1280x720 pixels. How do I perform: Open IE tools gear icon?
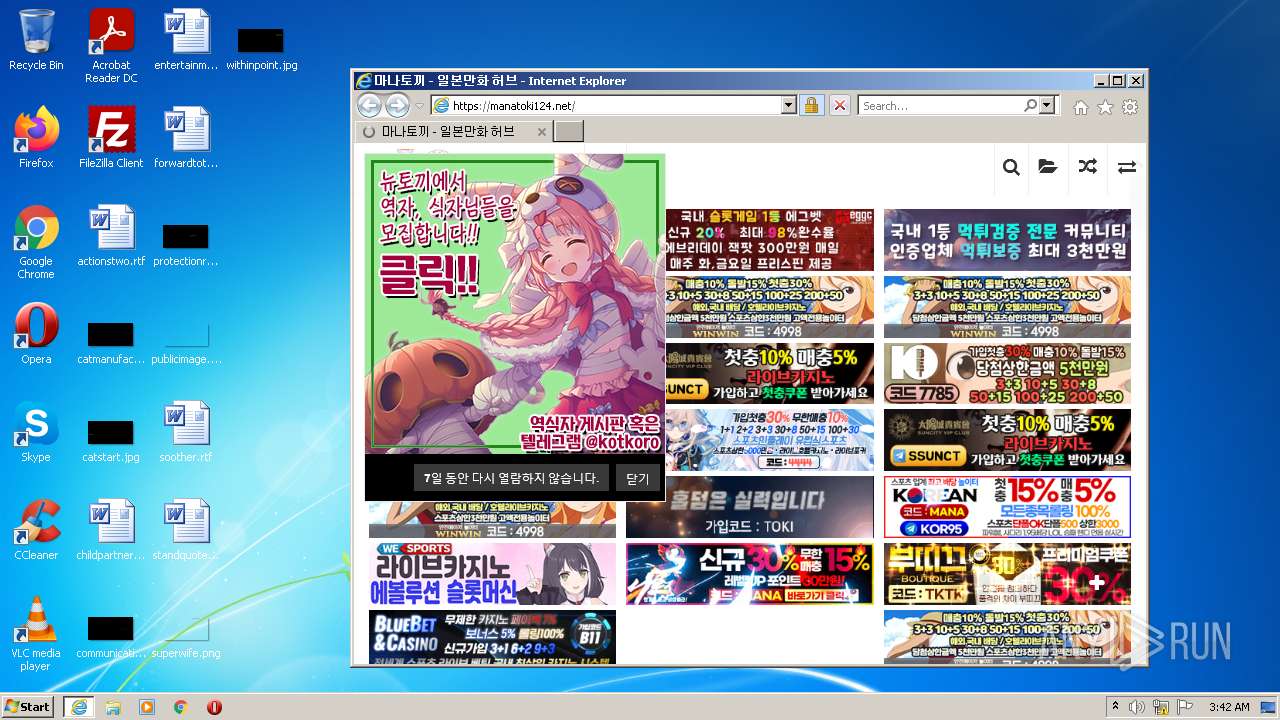(1130, 107)
